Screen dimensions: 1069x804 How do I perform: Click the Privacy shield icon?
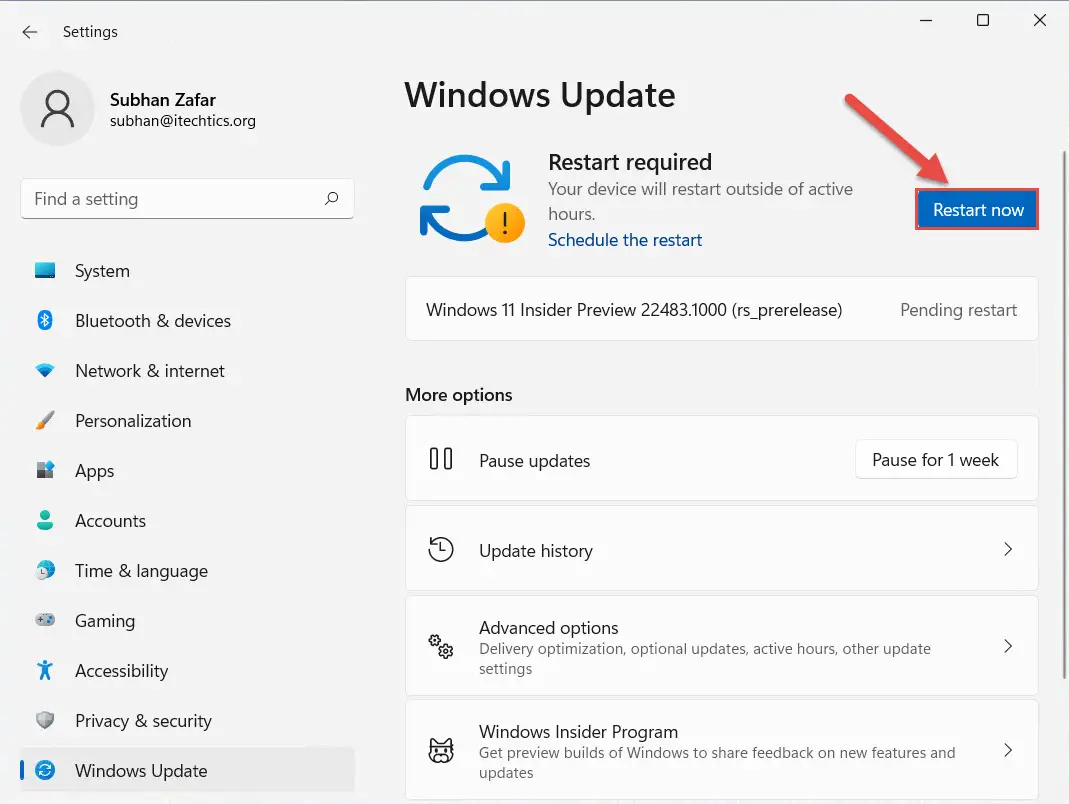[45, 720]
